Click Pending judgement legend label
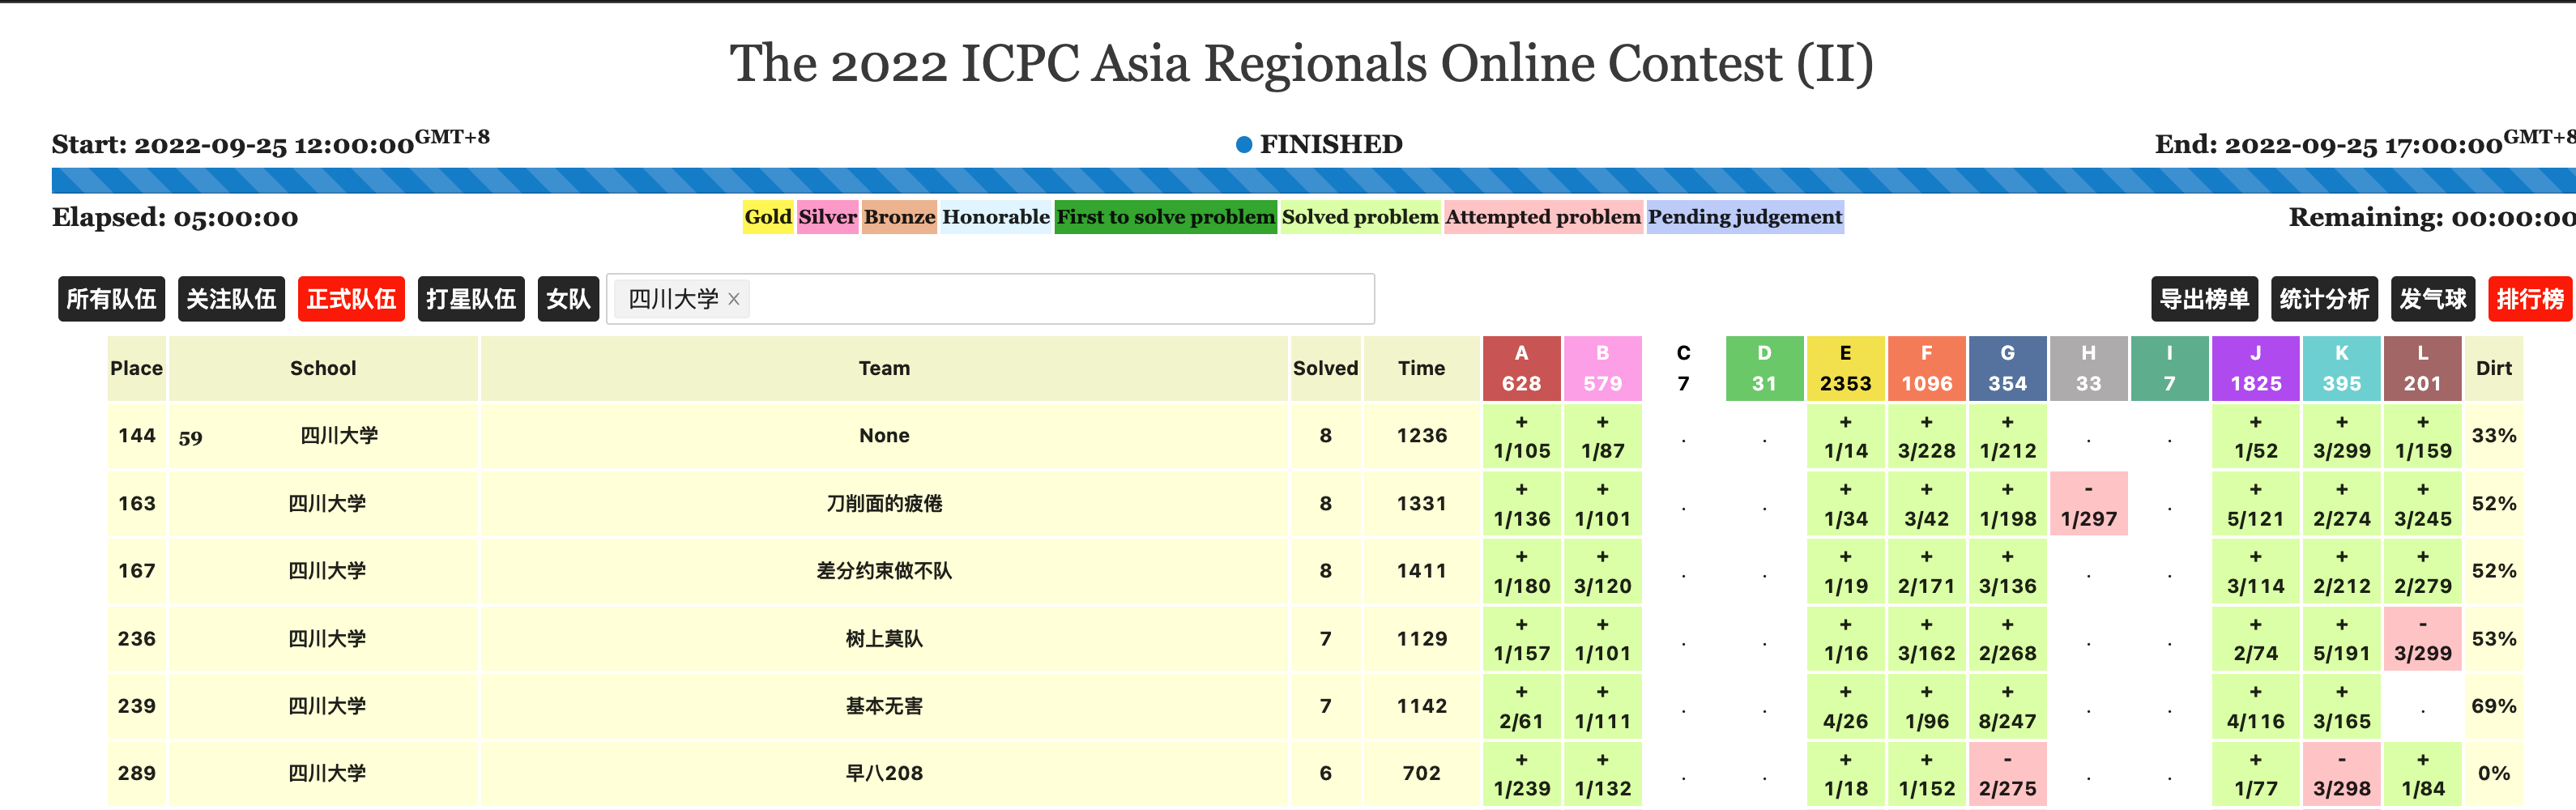Image resolution: width=2576 pixels, height=810 pixels. (1745, 217)
